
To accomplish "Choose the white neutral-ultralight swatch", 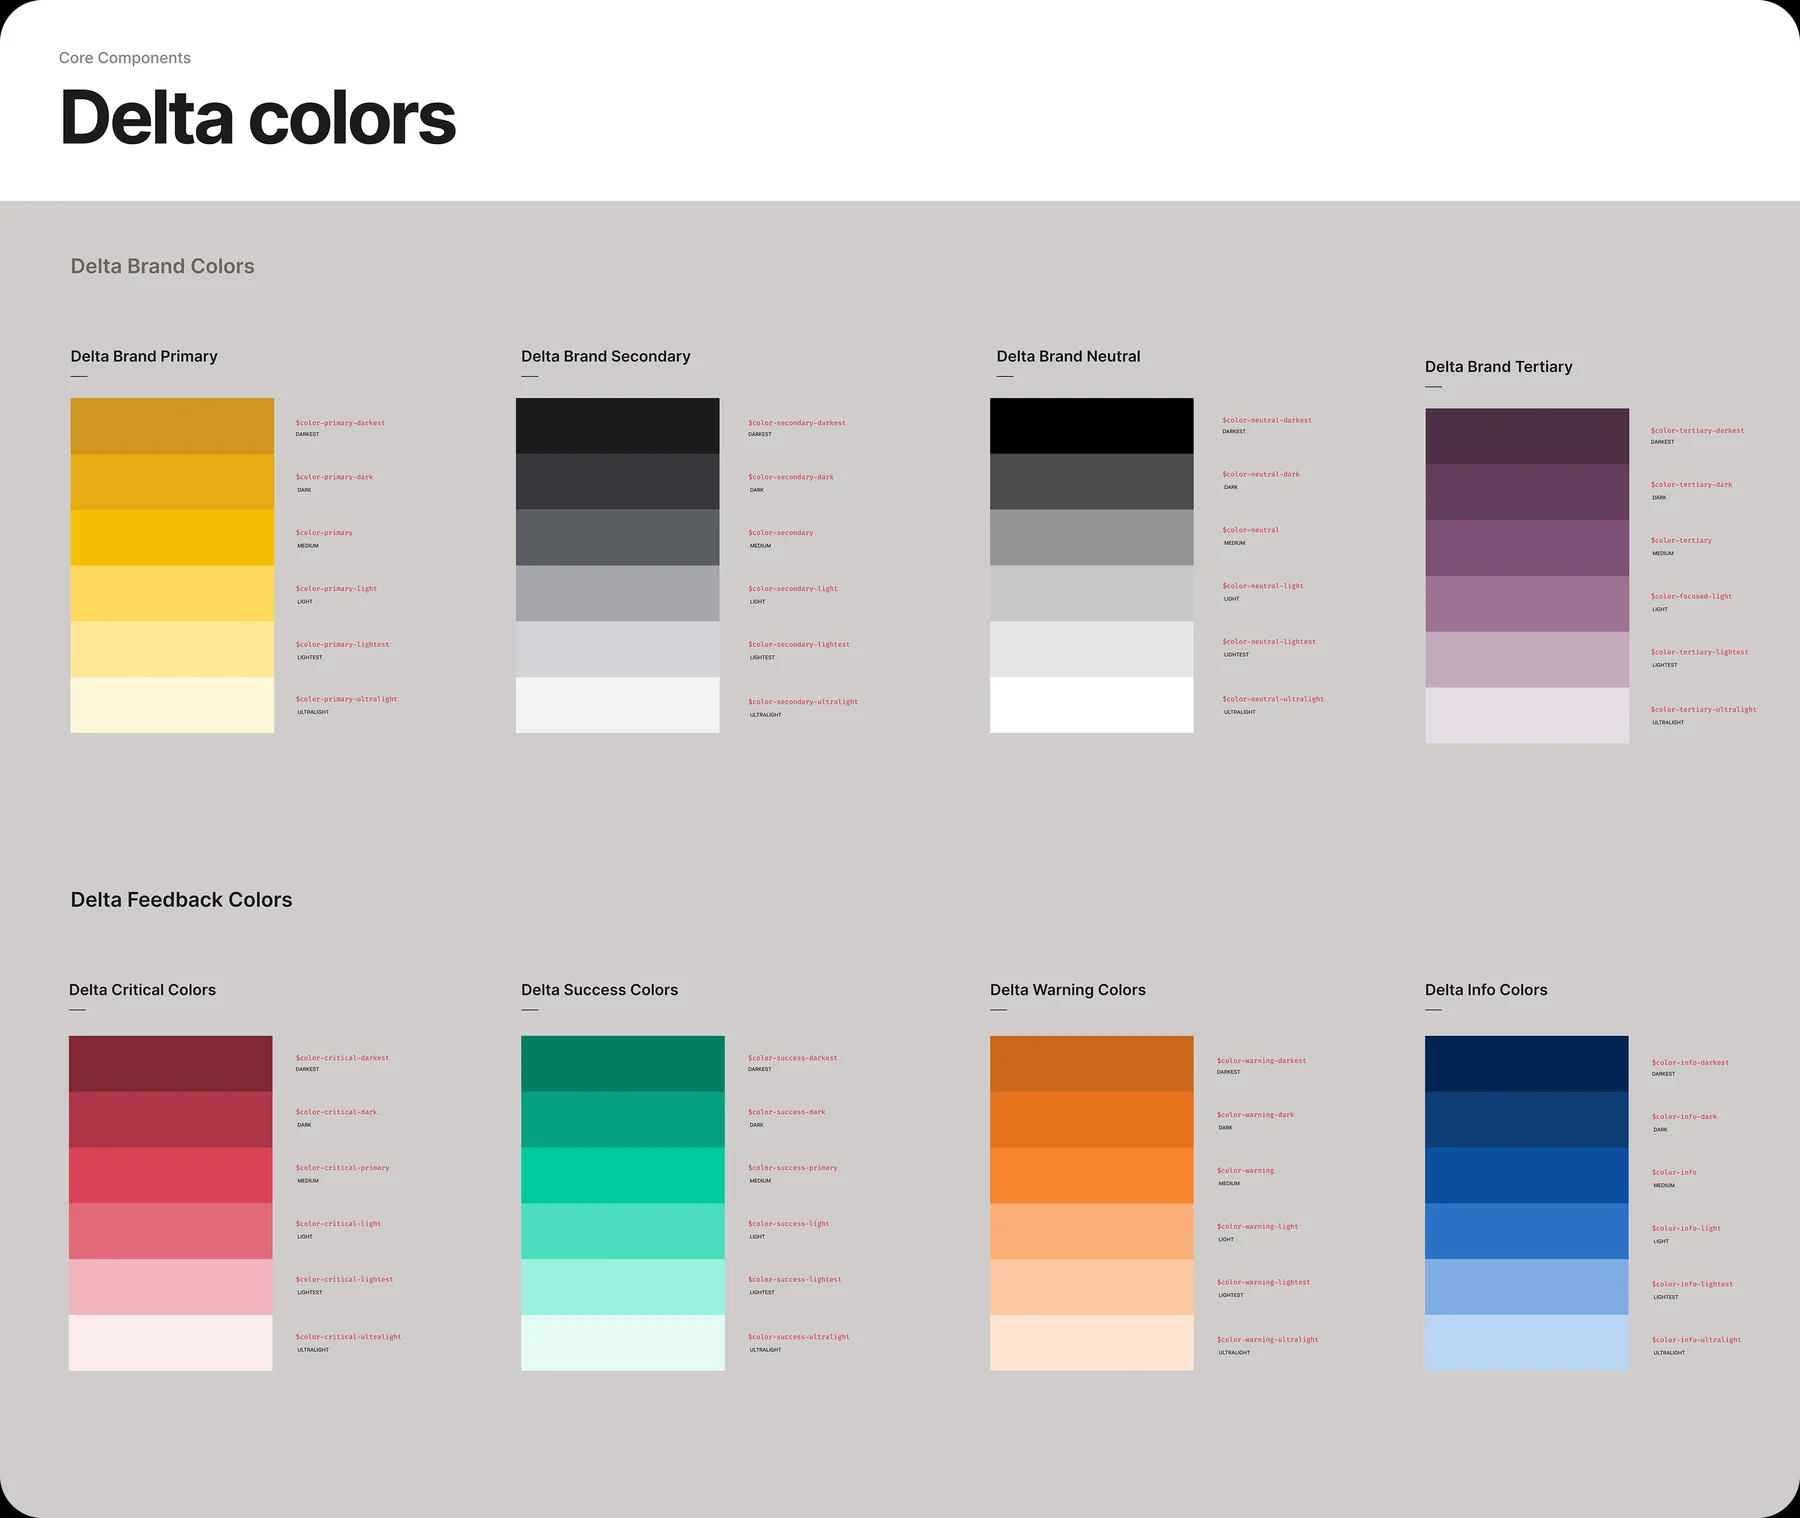I will pyautogui.click(x=1091, y=705).
